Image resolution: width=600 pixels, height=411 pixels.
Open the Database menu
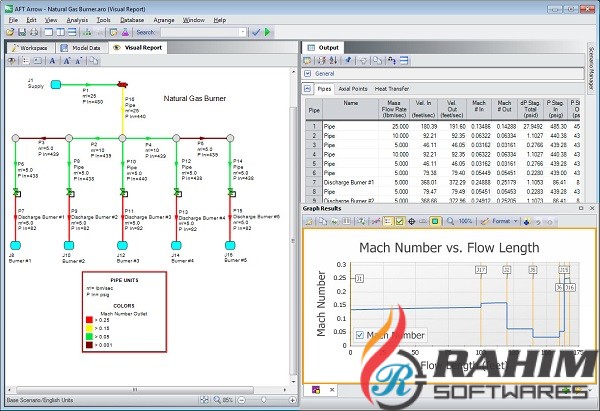[132, 20]
